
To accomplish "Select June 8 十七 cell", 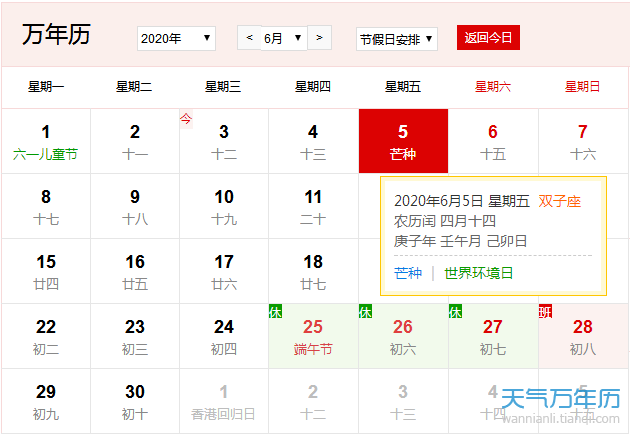I will pyautogui.click(x=46, y=207).
